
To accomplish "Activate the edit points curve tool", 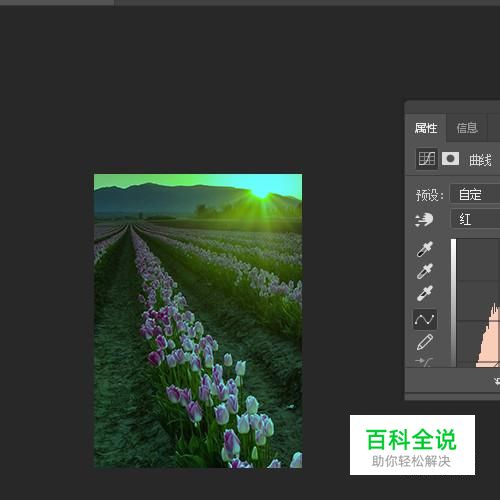I will click(424, 320).
